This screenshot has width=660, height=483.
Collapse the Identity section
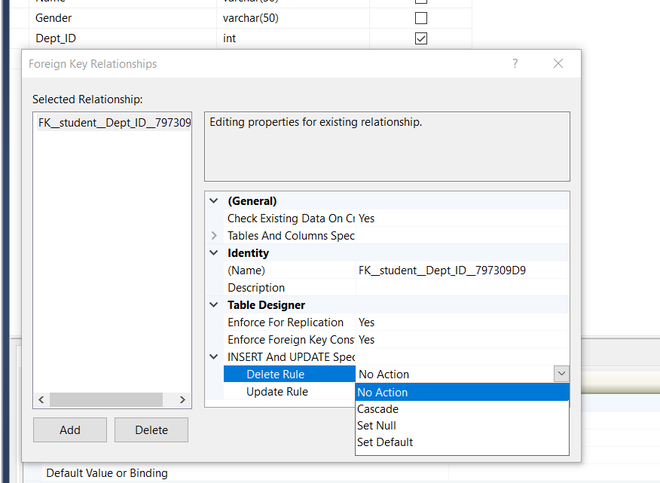[214, 253]
